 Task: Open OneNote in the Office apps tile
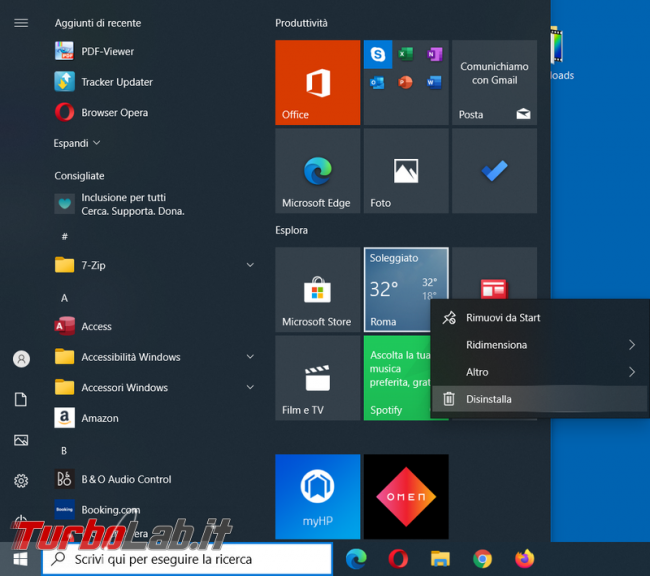point(434,54)
